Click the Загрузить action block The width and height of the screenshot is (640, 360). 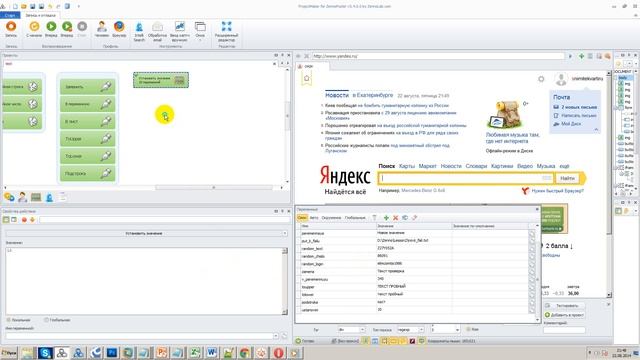click(88, 87)
